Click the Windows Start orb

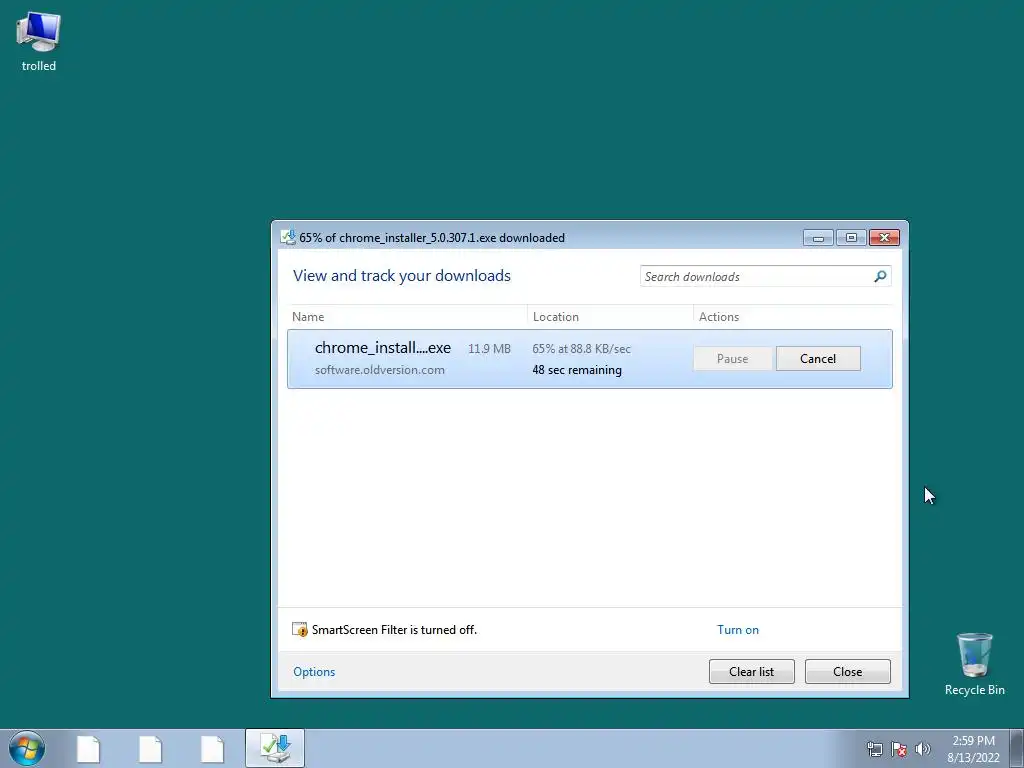(x=27, y=748)
